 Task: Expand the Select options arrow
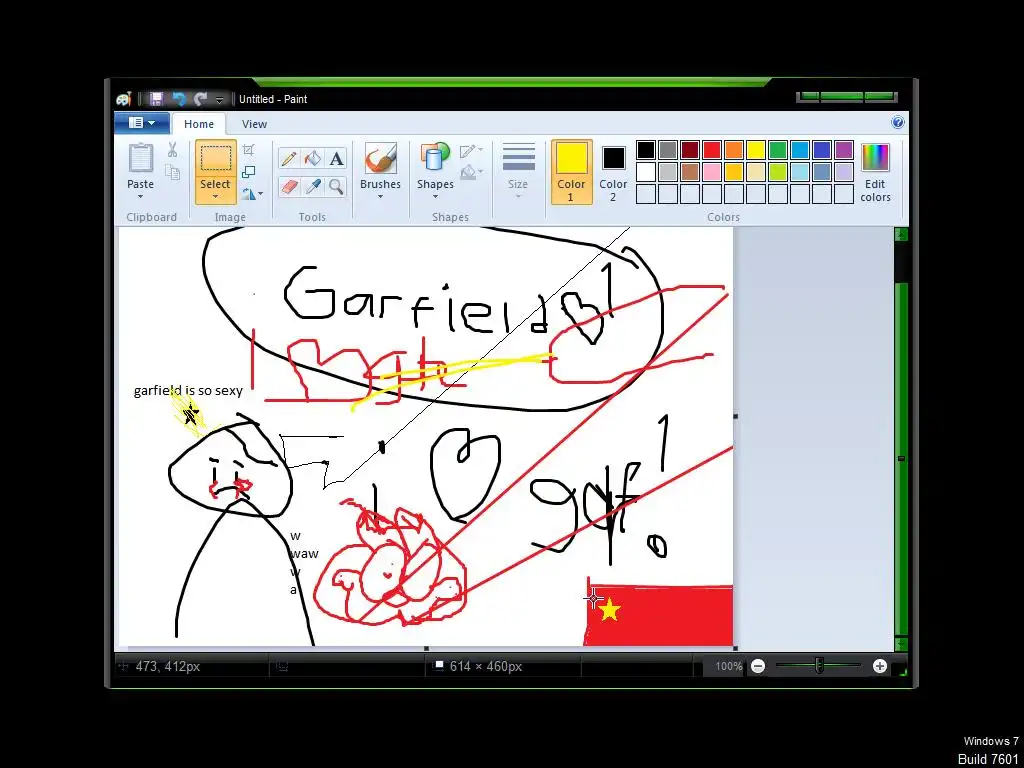tap(216, 197)
